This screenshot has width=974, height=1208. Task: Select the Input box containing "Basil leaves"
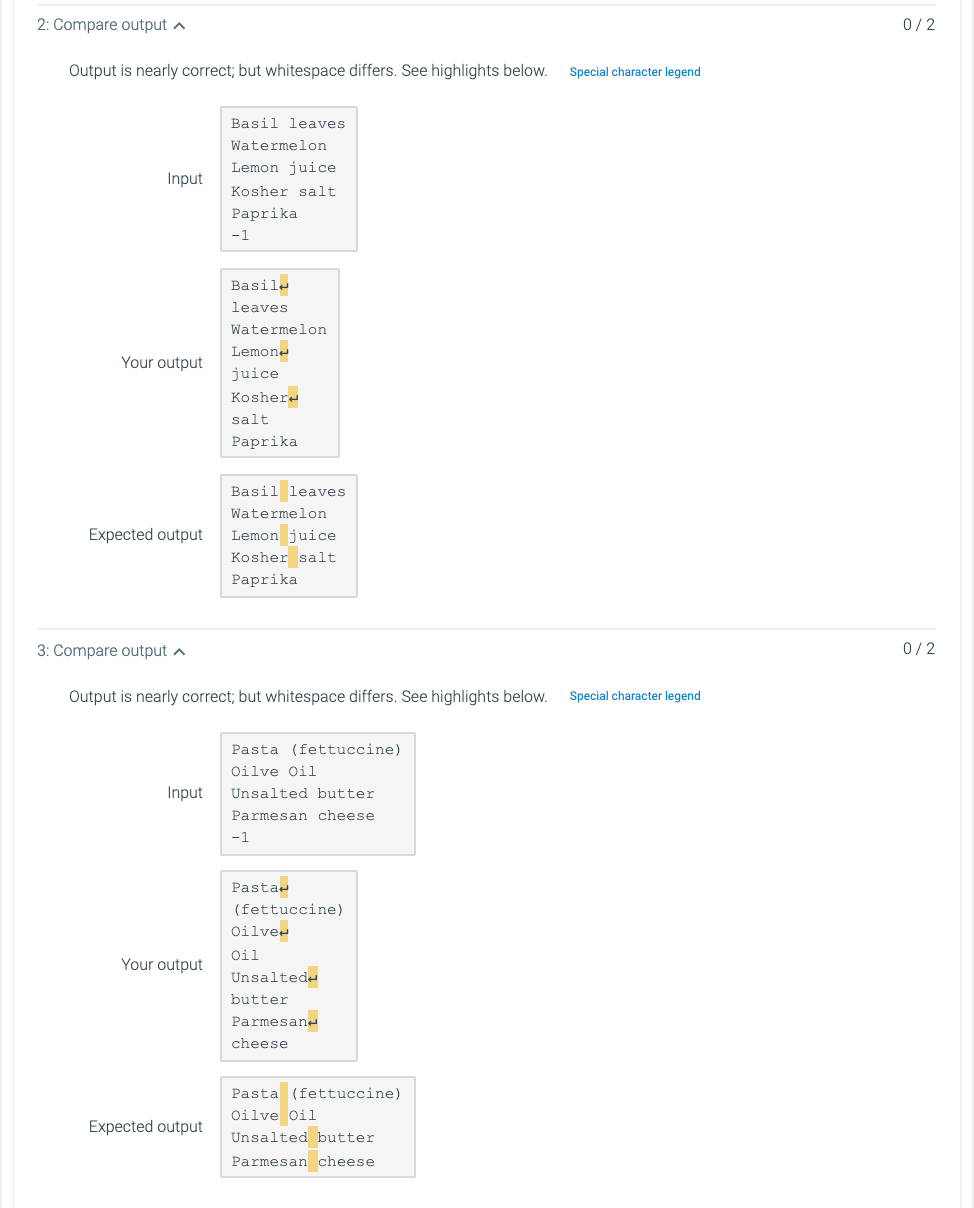[x=288, y=179]
